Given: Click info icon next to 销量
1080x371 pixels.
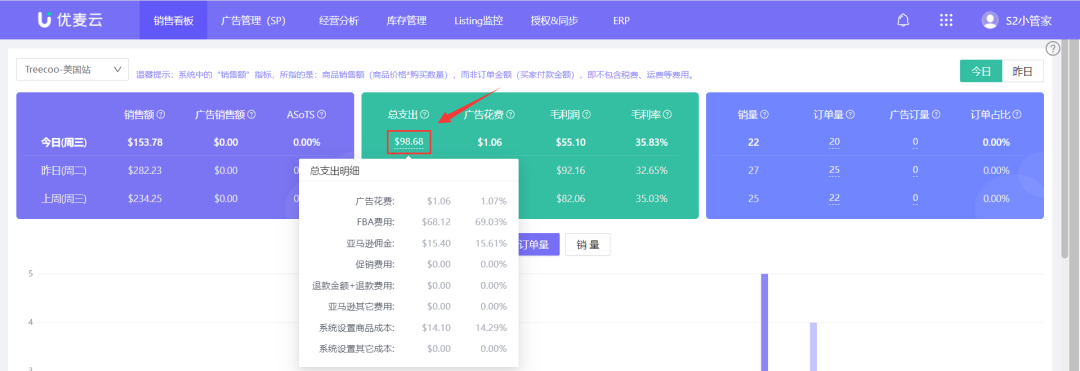Looking at the screenshot, I should point(765,115).
